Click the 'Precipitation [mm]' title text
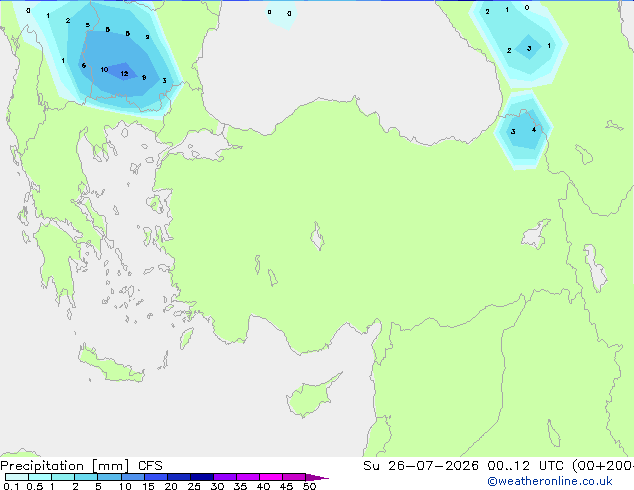Viewport: 634px width, 490px height. (x=65, y=466)
